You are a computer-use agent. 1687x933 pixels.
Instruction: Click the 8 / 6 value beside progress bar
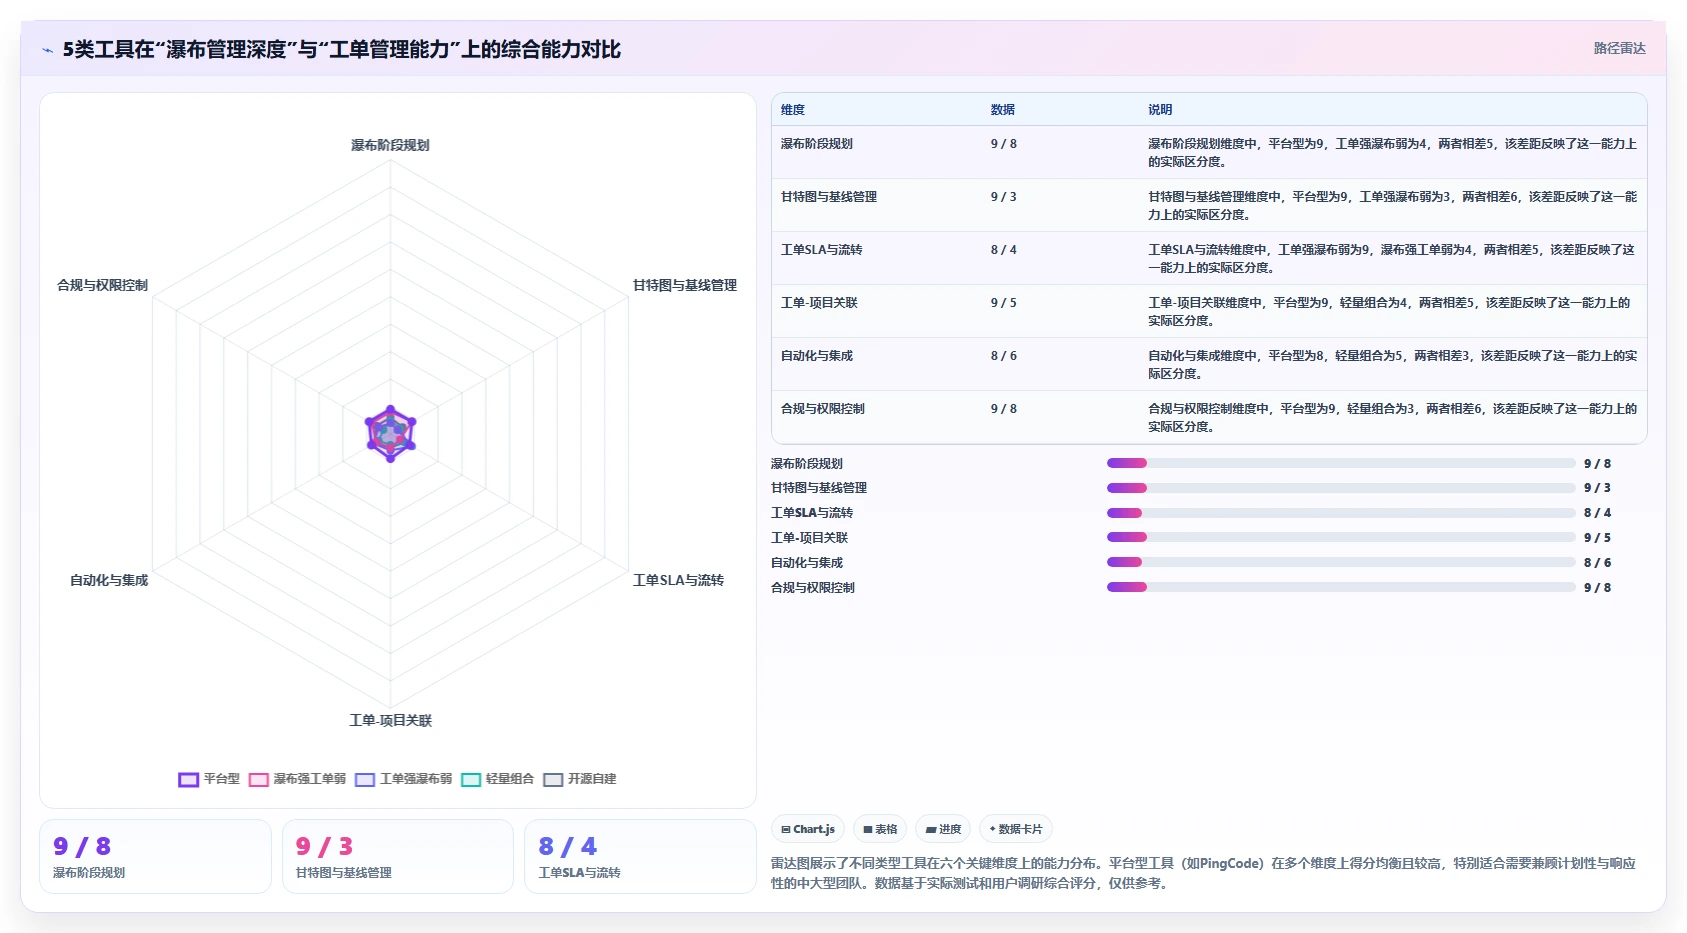[1597, 563]
